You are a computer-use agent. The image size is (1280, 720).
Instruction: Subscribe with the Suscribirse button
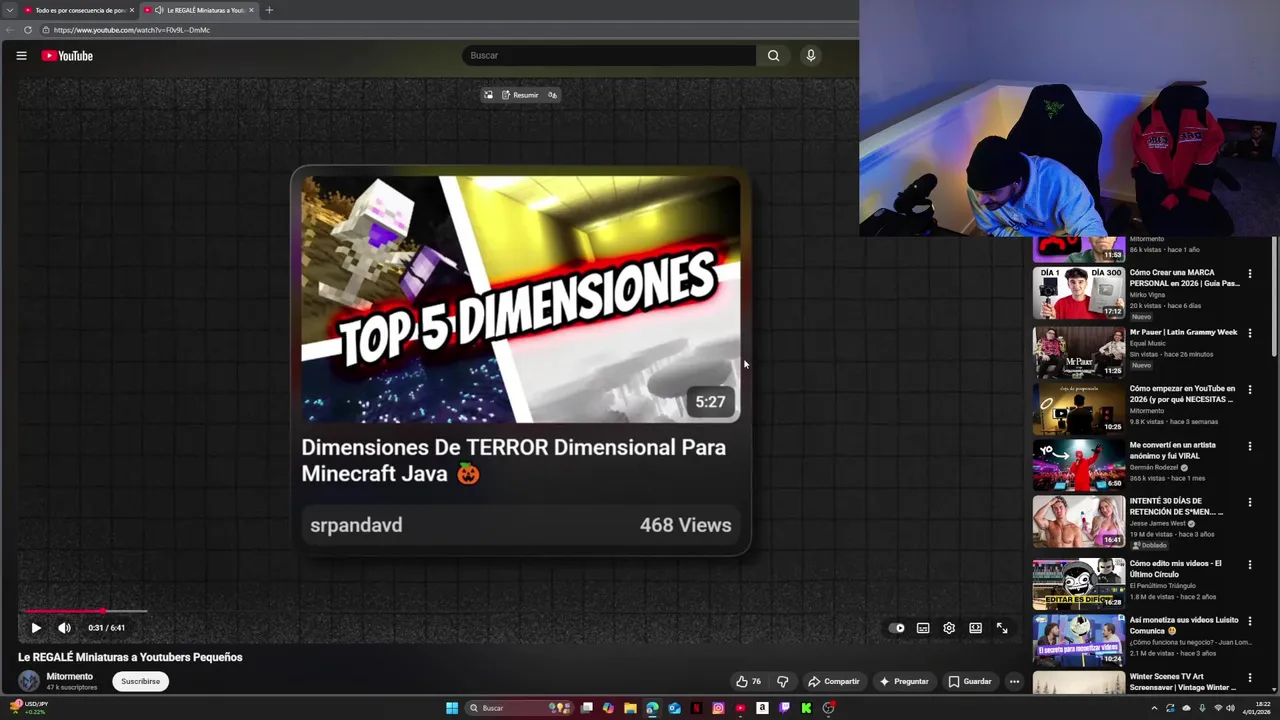(x=141, y=681)
